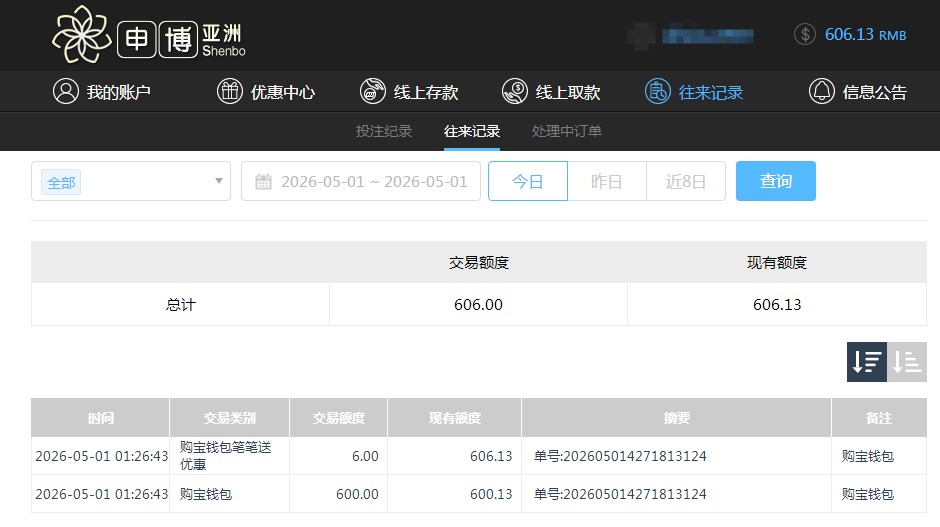Click the 606.13 RMB balance
This screenshot has height=527, width=940.
[865, 35]
